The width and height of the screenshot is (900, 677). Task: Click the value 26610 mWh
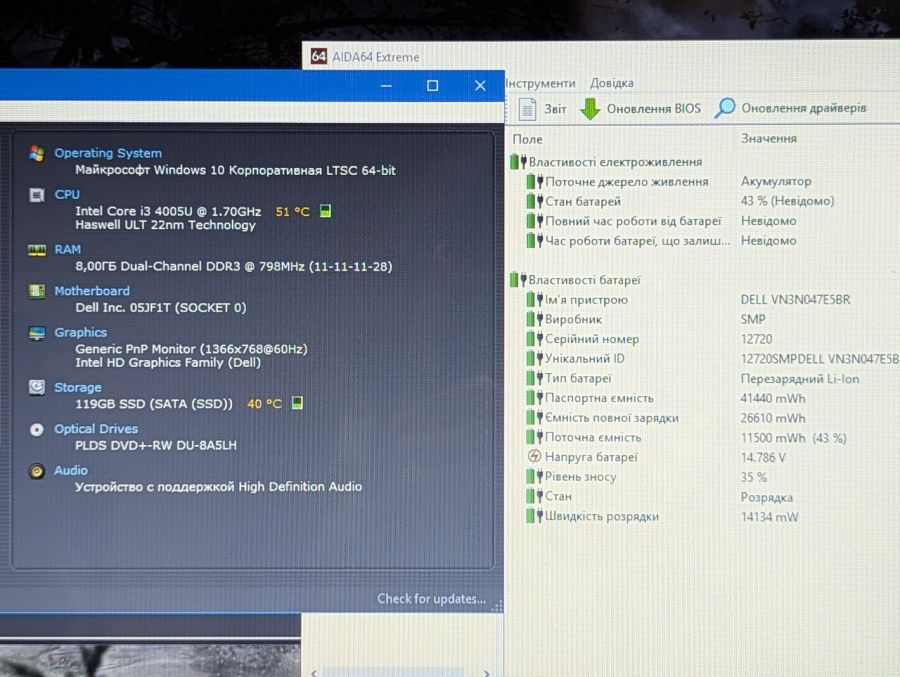(x=773, y=418)
